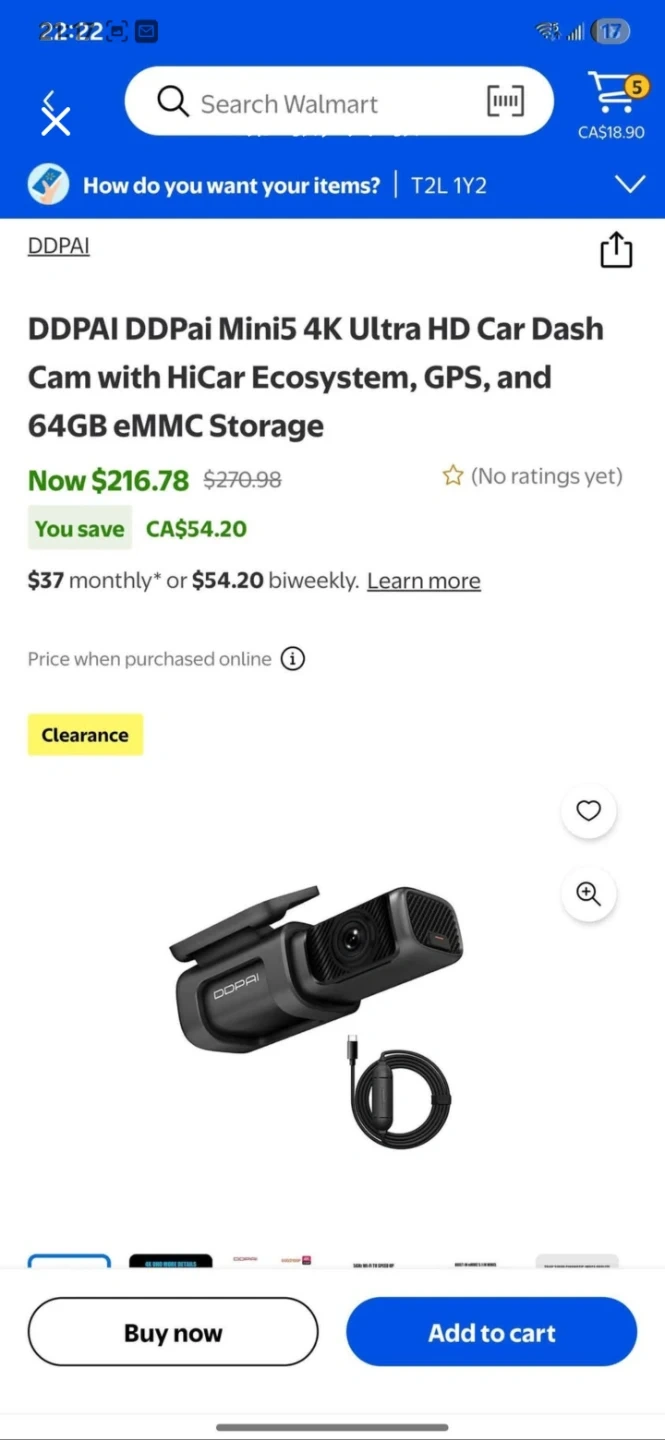Open the price info tooltip
This screenshot has height=1440, width=665.
point(293,659)
